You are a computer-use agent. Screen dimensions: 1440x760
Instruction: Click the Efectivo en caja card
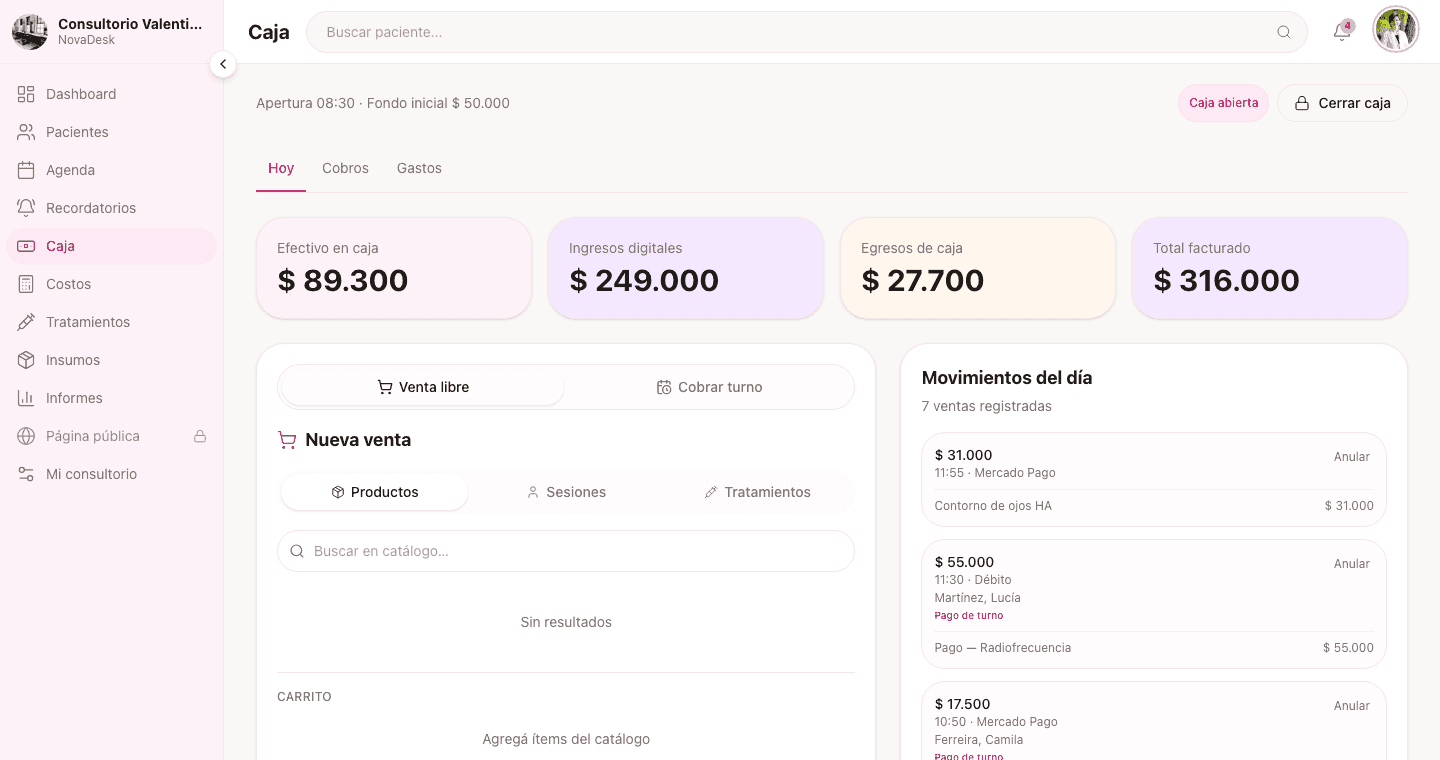[394, 268]
